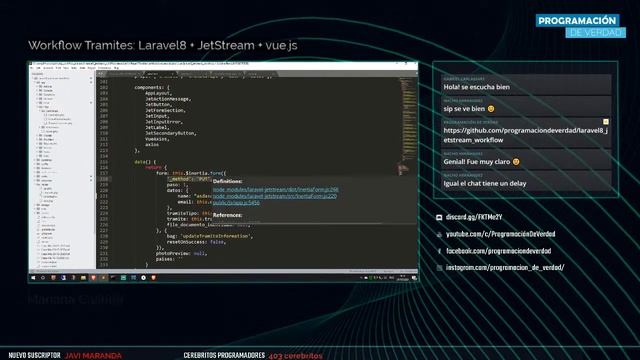This screenshot has height=360, width=640.
Task: Click the white round icon in the taskbar
Action: point(144,278)
